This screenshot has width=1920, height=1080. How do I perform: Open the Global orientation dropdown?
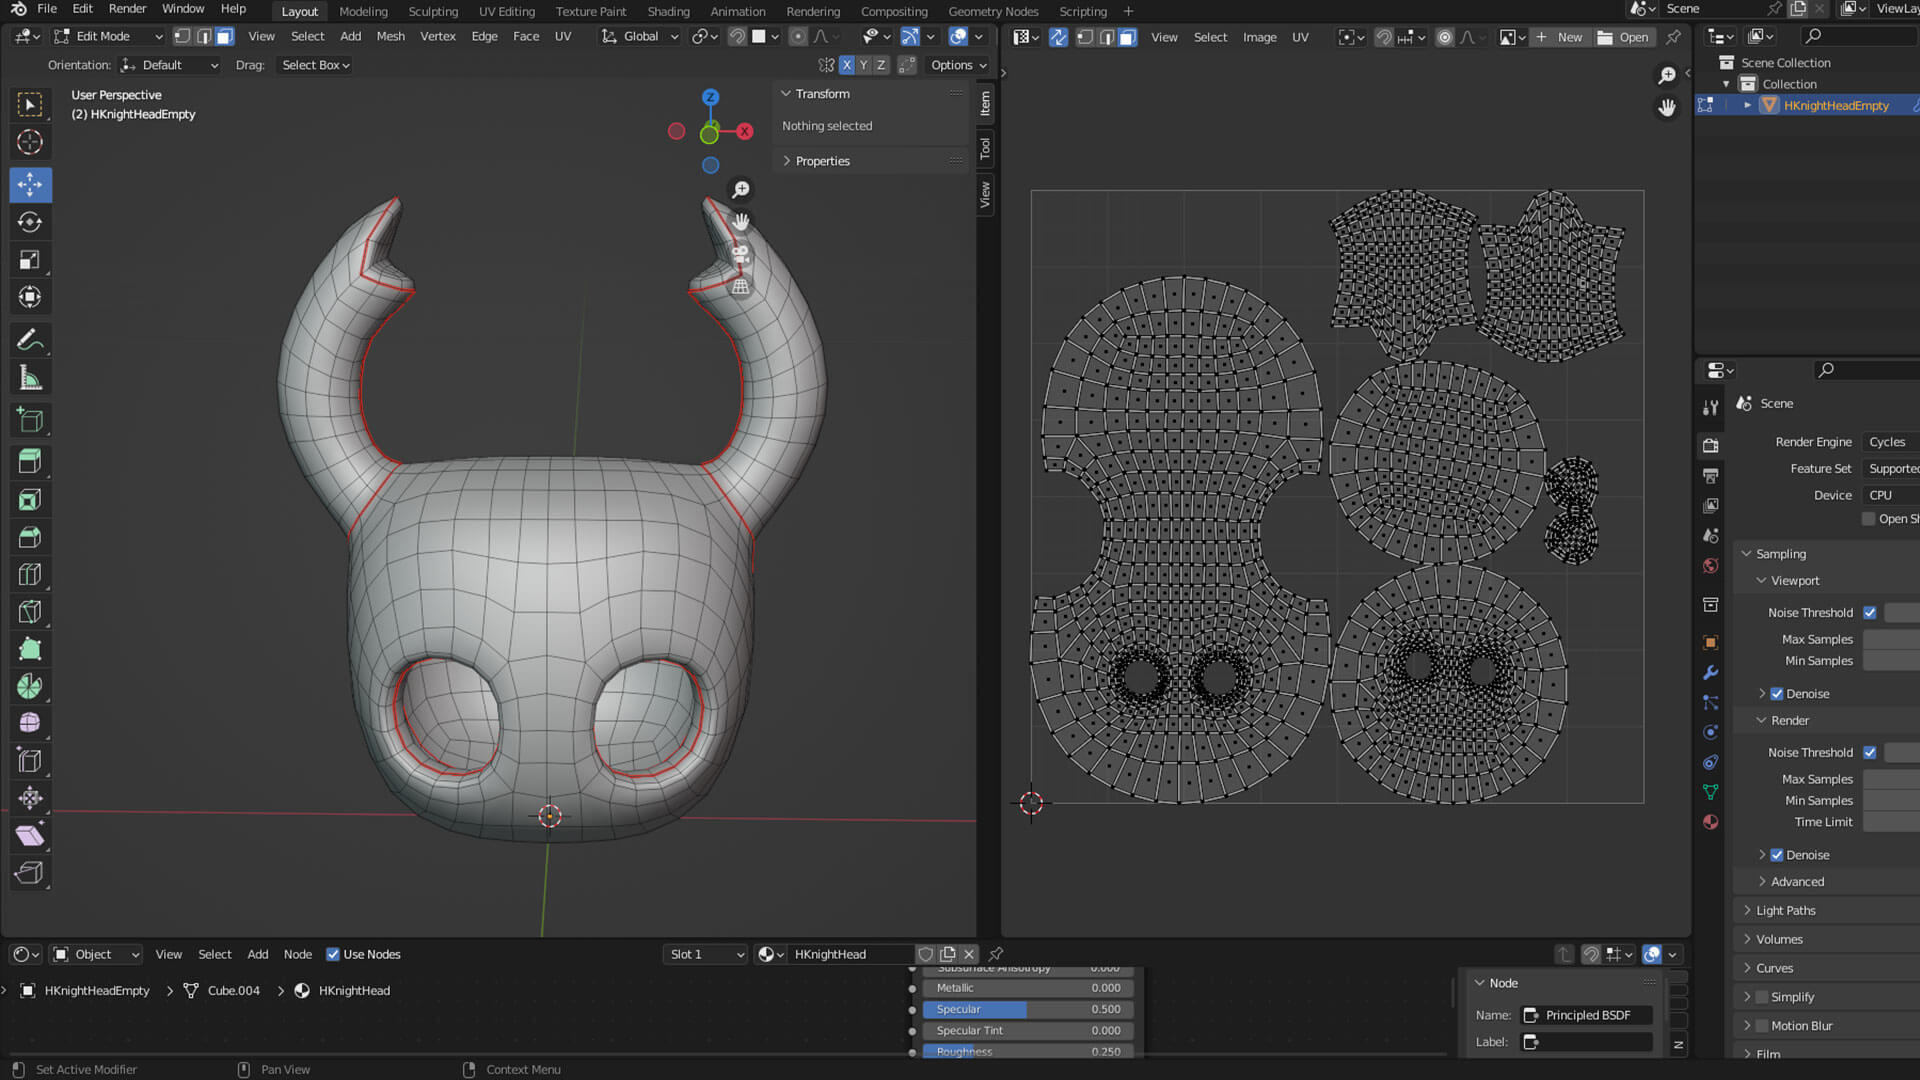click(x=640, y=36)
